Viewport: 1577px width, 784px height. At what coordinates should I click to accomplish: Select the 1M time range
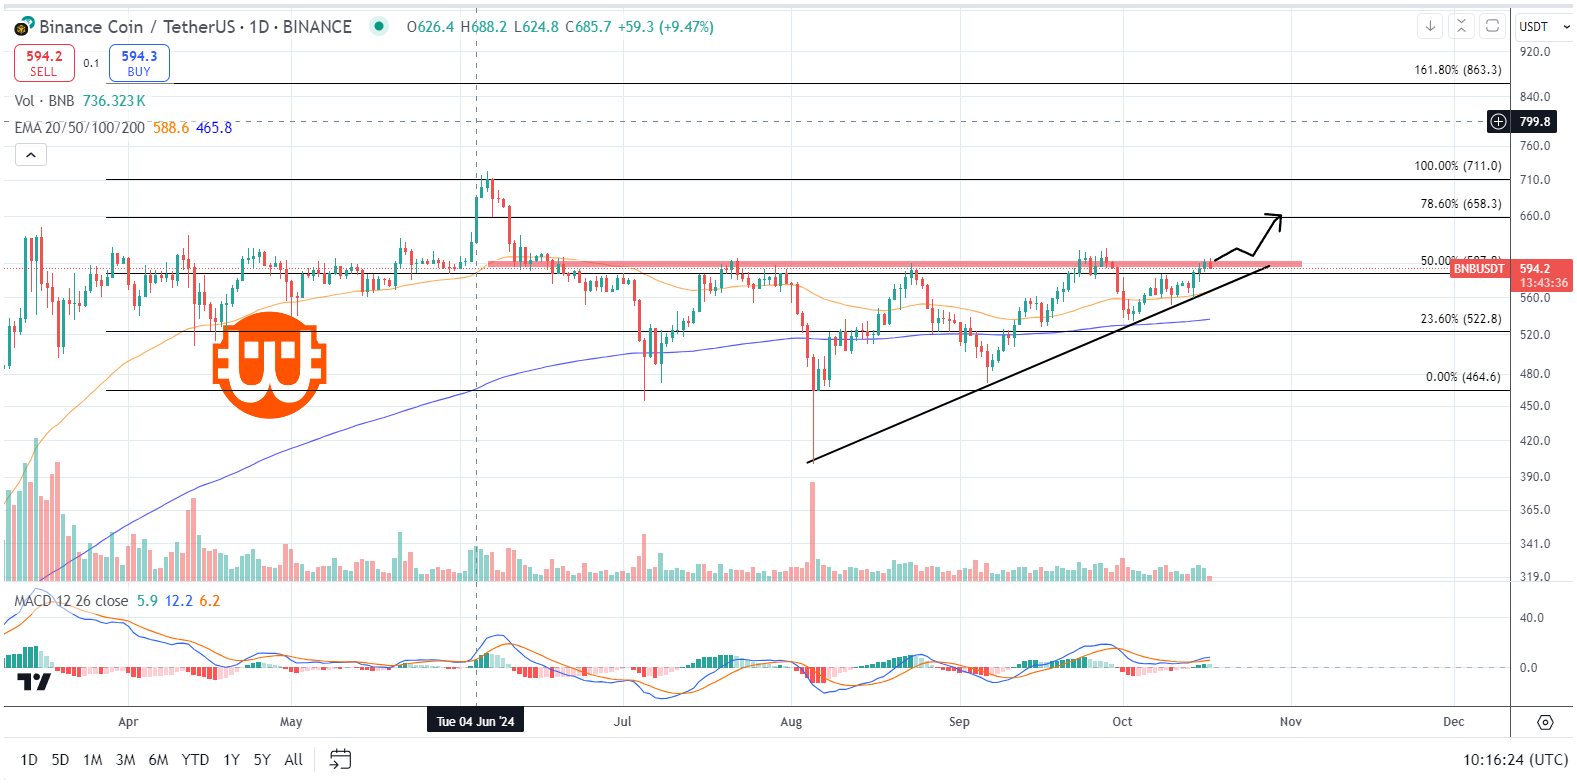coord(93,760)
